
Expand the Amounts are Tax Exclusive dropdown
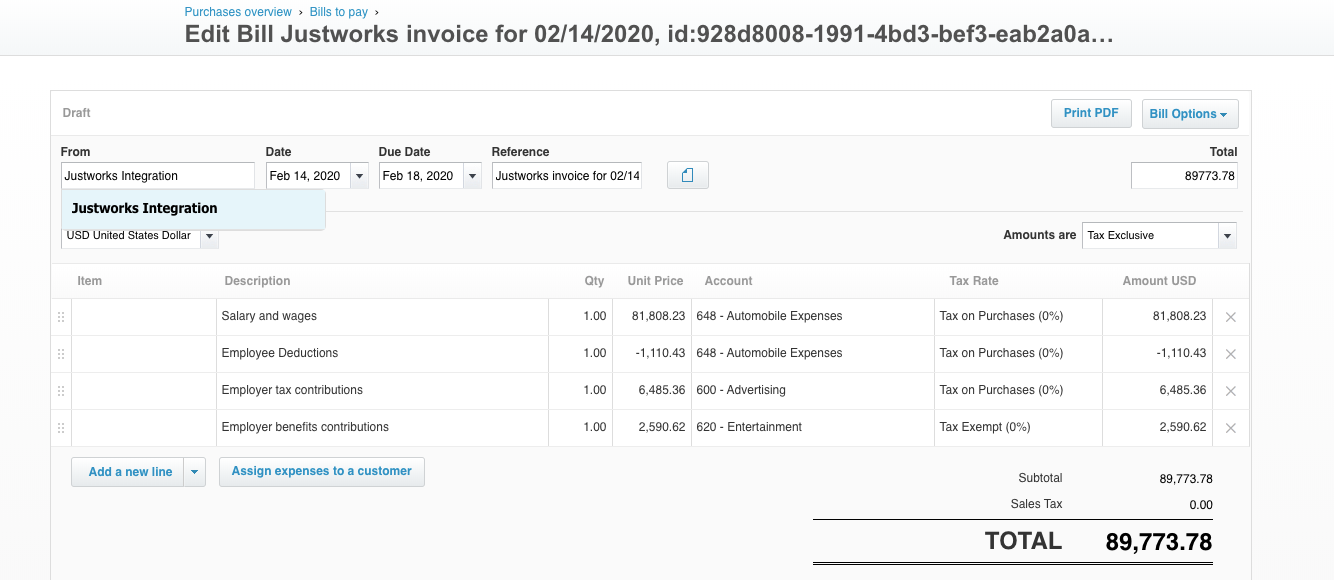pos(1227,236)
